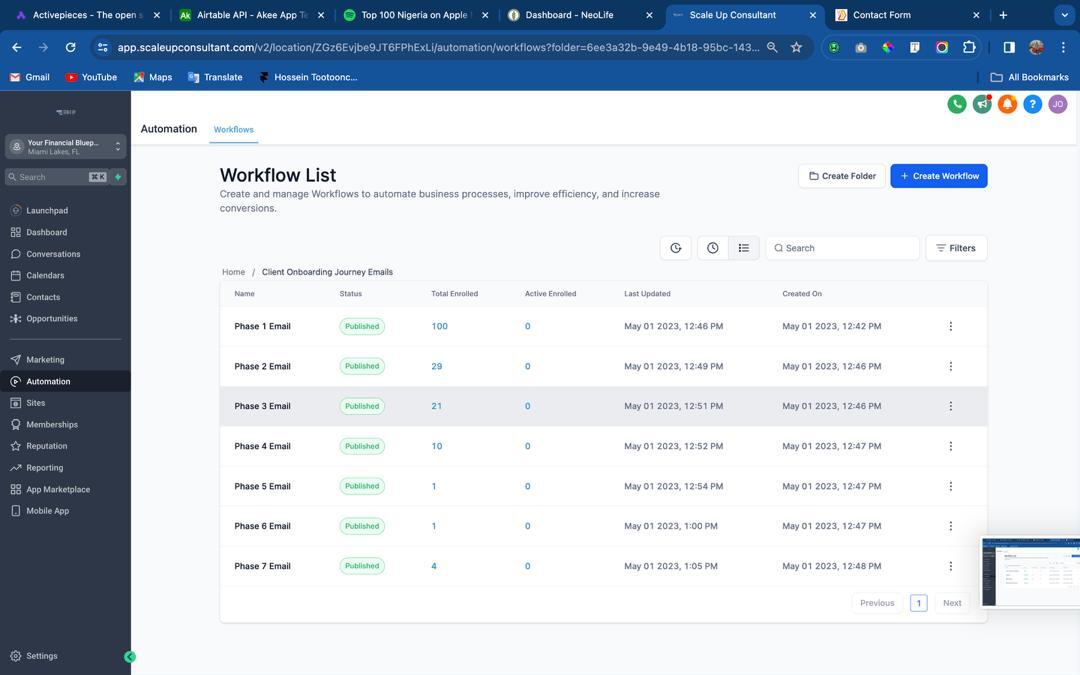Click the green phone dialer icon

957,104
